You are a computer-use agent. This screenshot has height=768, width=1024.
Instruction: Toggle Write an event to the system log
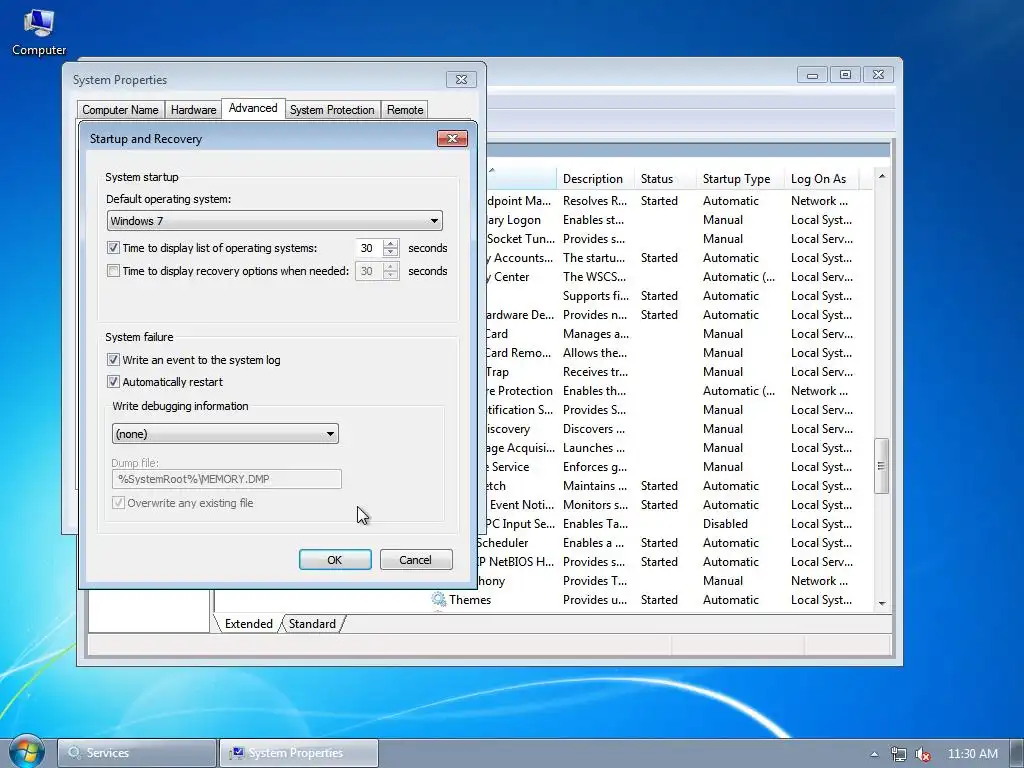pyautogui.click(x=113, y=360)
